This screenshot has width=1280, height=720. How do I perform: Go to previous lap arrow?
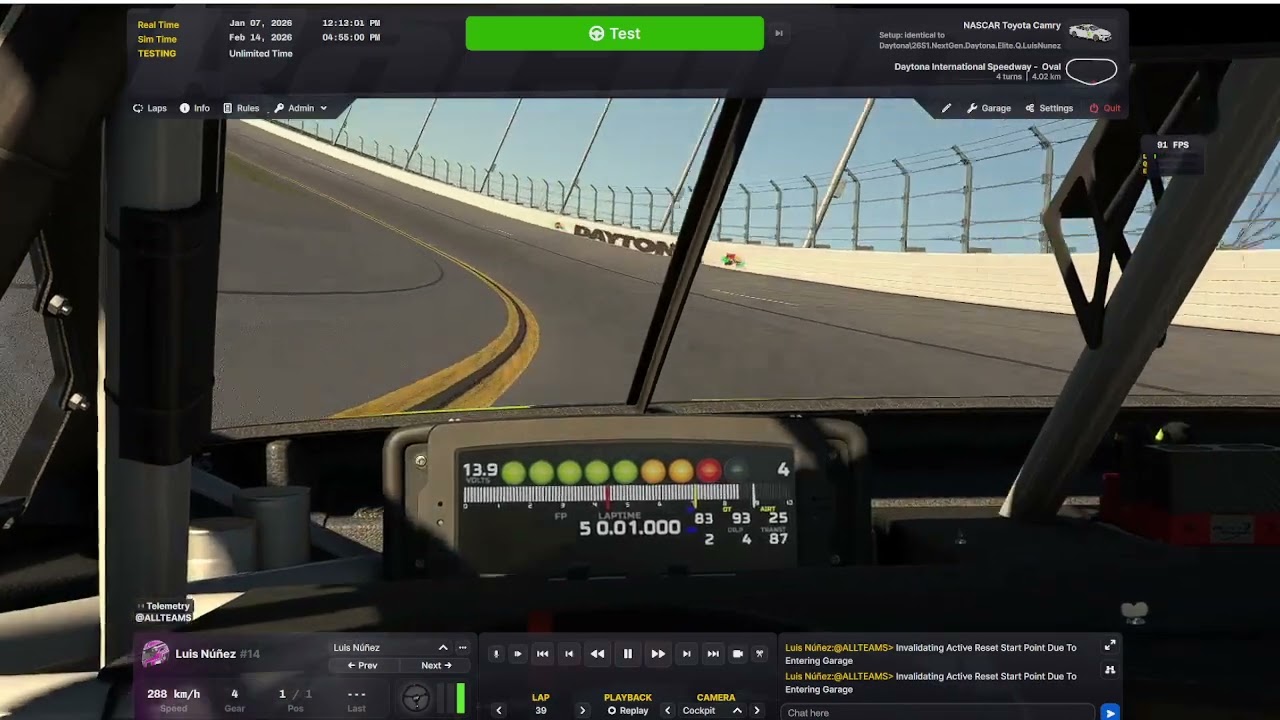499,711
